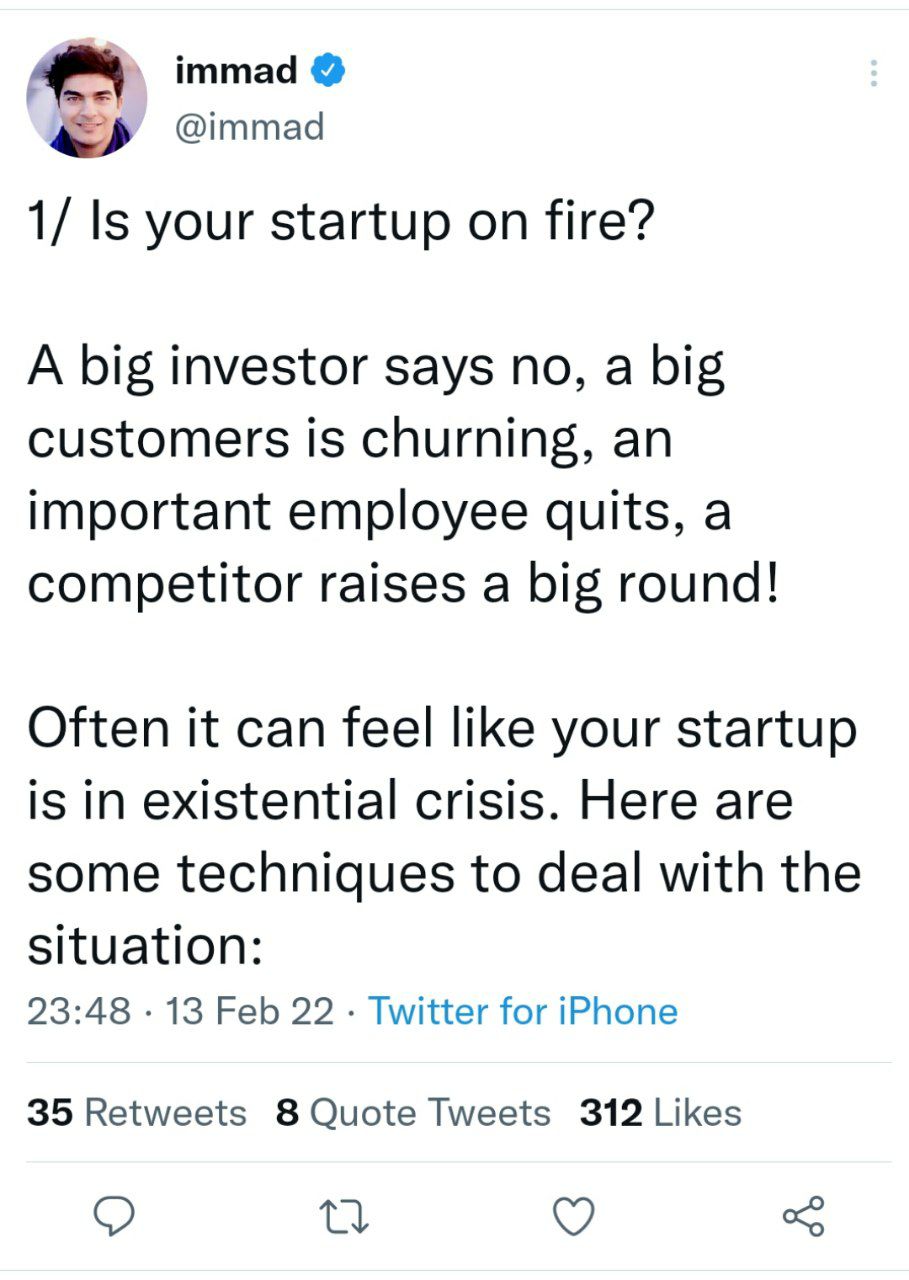909x1280 pixels.
Task: Click the word "situation:" in the tweet
Action: (x=145, y=946)
